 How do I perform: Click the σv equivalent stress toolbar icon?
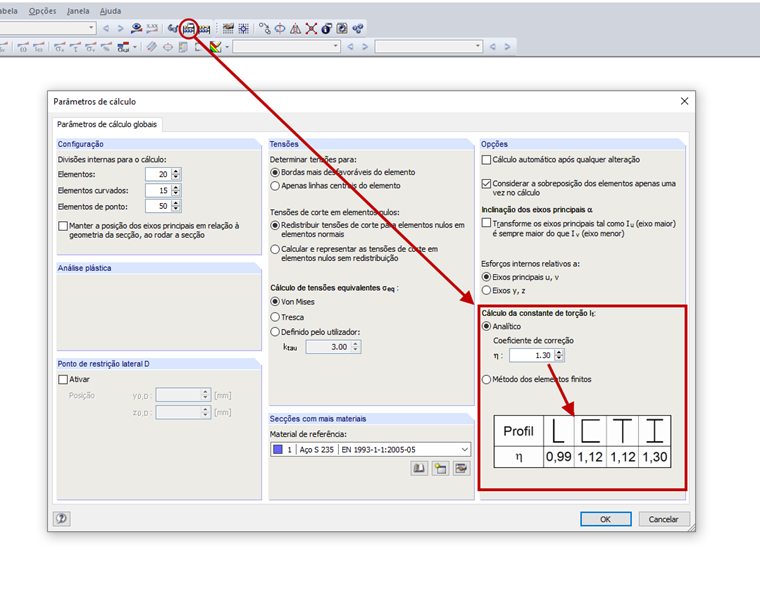91,47
